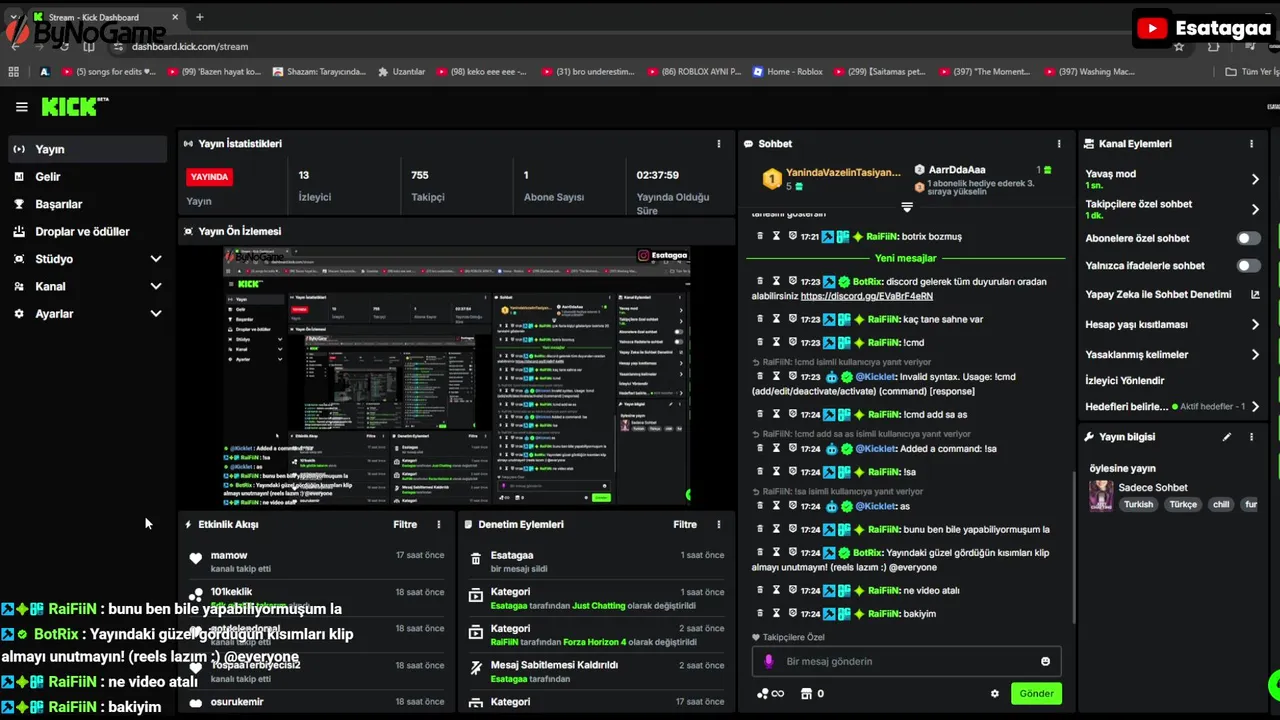Screen dimensions: 1280x720
Task: Select Yayın in the sidebar
Action: pyautogui.click(x=87, y=149)
